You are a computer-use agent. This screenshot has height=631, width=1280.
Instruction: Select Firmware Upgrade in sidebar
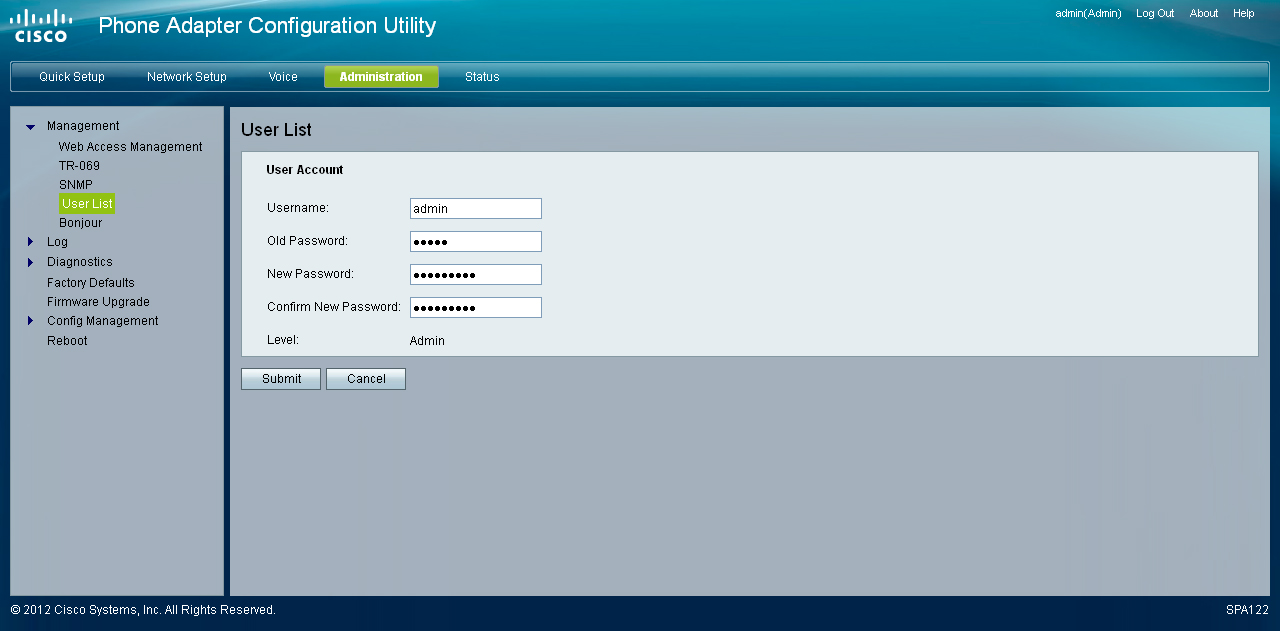click(x=98, y=302)
